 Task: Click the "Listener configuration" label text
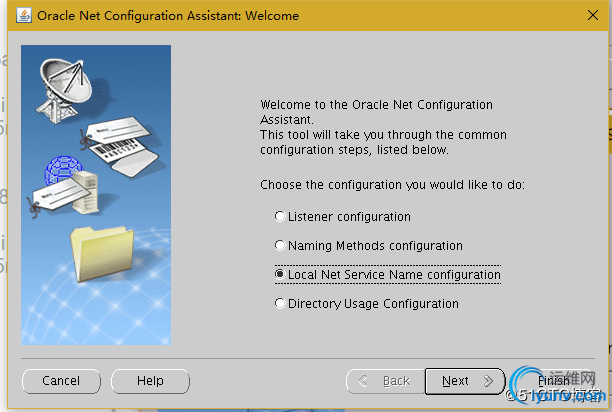(349, 217)
